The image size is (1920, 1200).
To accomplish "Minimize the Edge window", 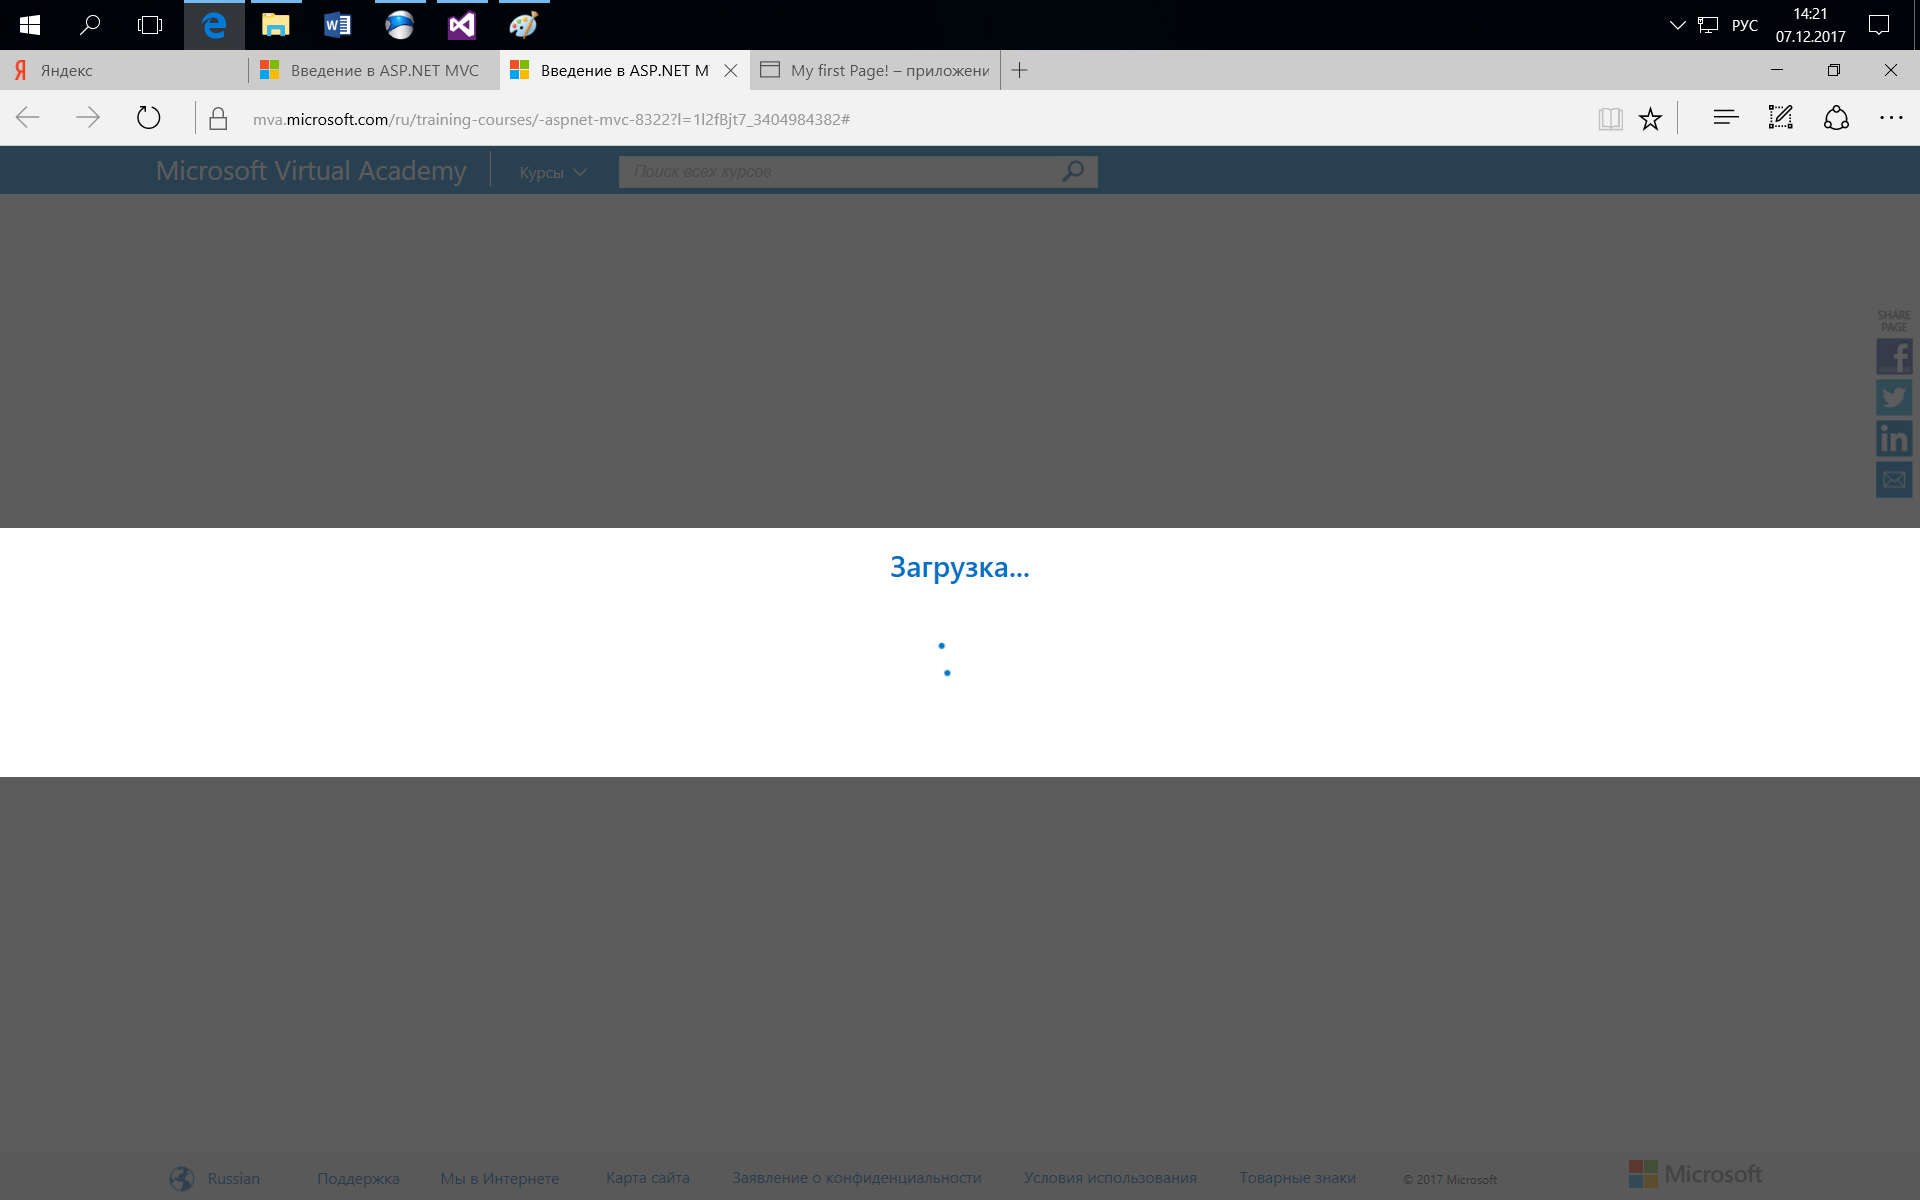I will [x=1777, y=70].
